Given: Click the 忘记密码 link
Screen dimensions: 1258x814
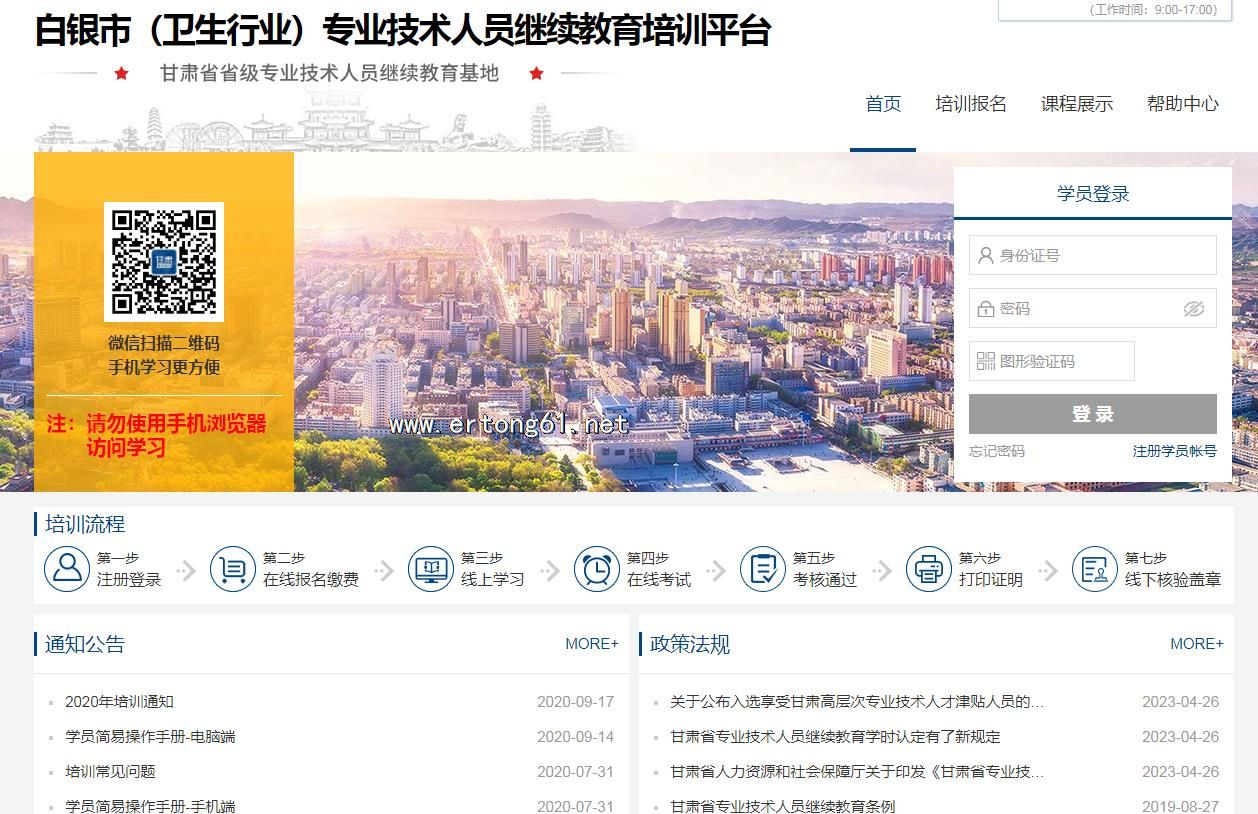Looking at the screenshot, I should point(996,451).
